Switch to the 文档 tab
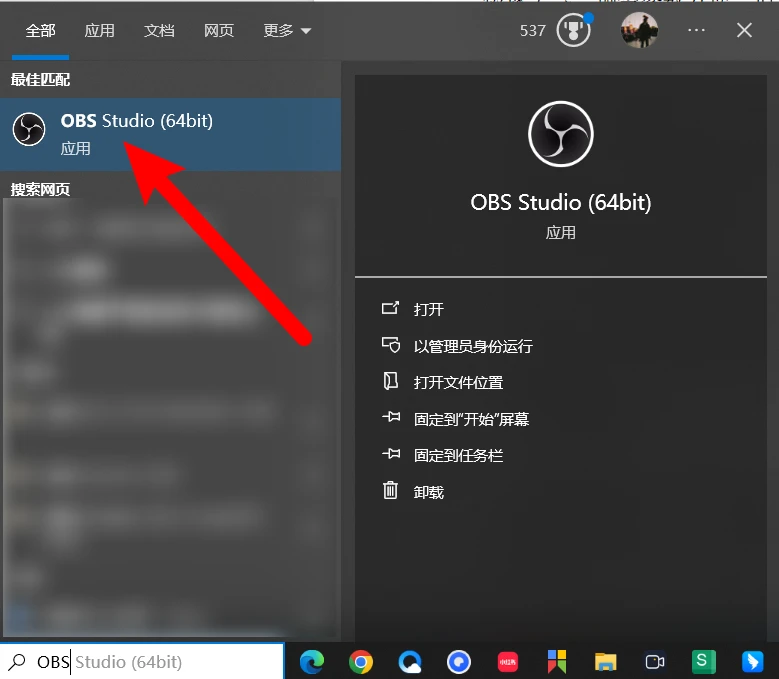779x679 pixels. [x=159, y=31]
